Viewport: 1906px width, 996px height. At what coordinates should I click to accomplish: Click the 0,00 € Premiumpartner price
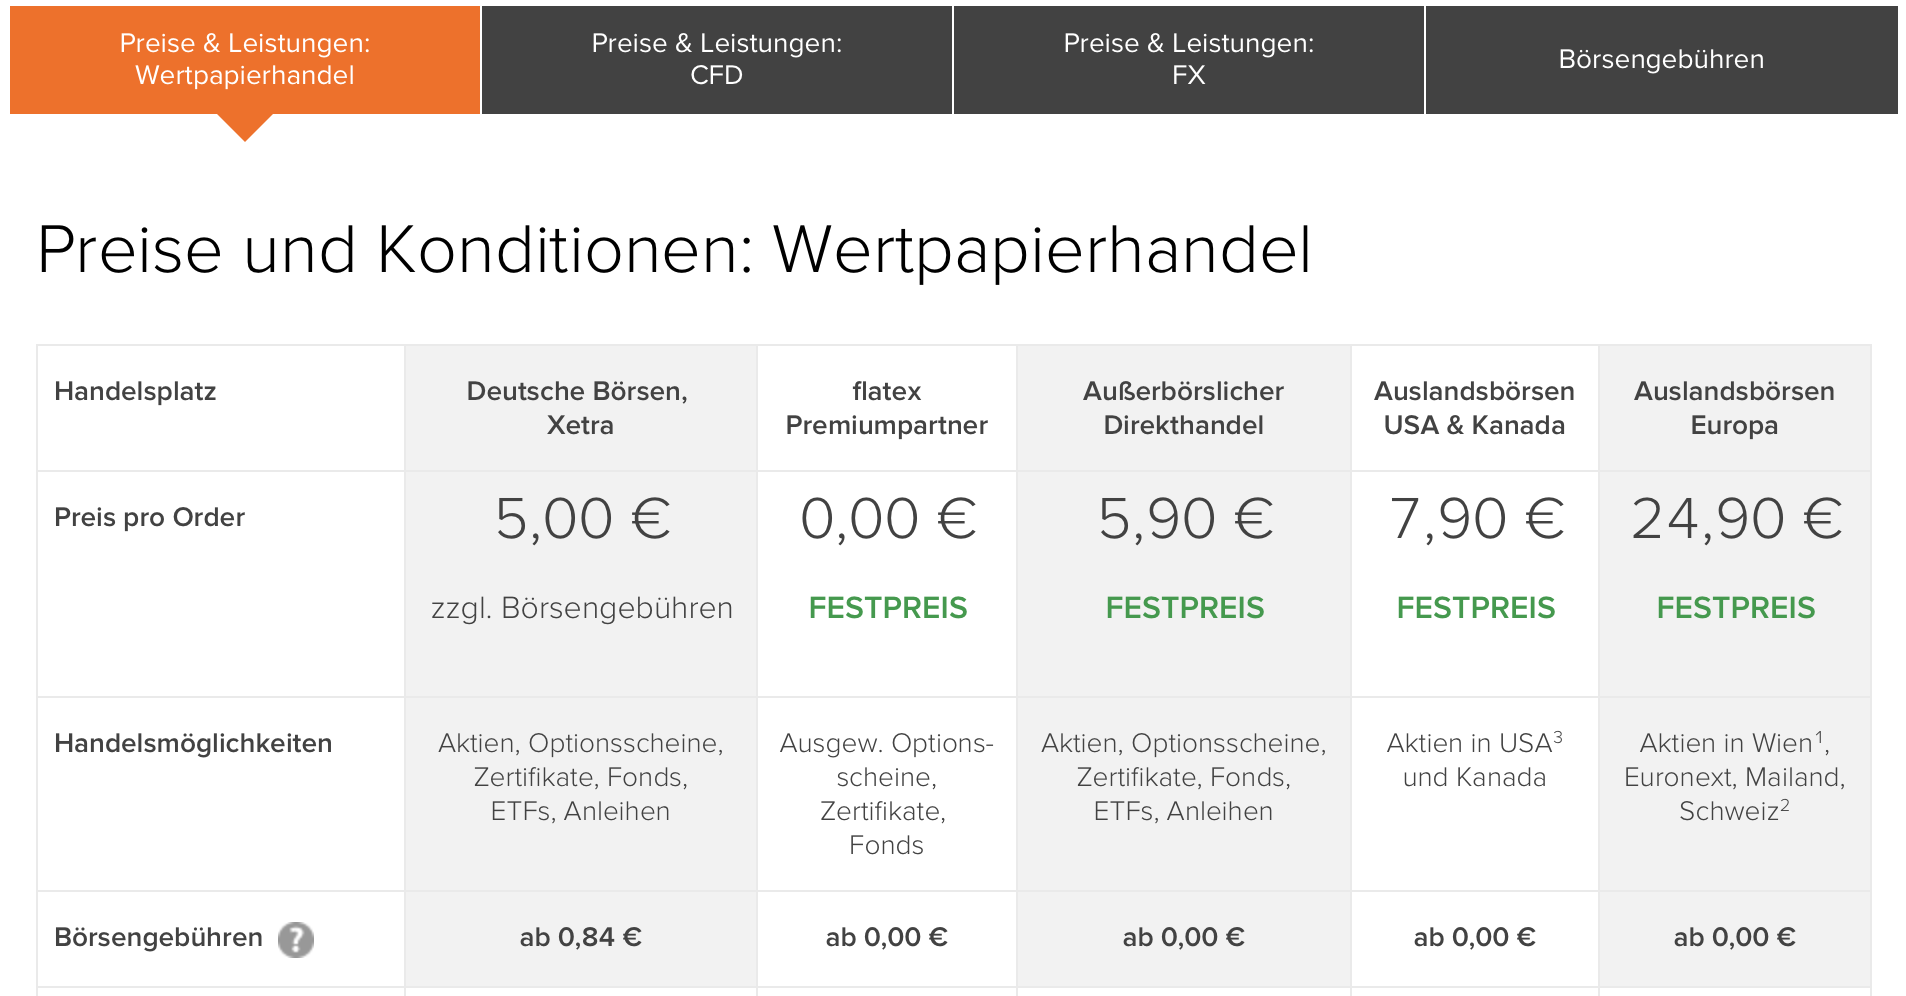click(x=888, y=519)
